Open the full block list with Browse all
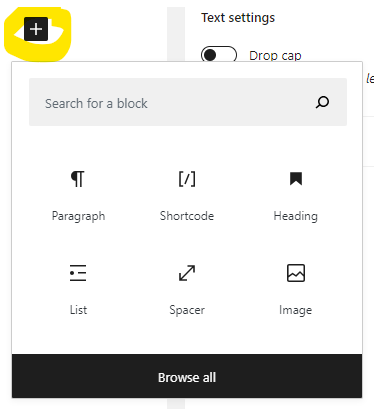This screenshot has width=374, height=409. (187, 376)
